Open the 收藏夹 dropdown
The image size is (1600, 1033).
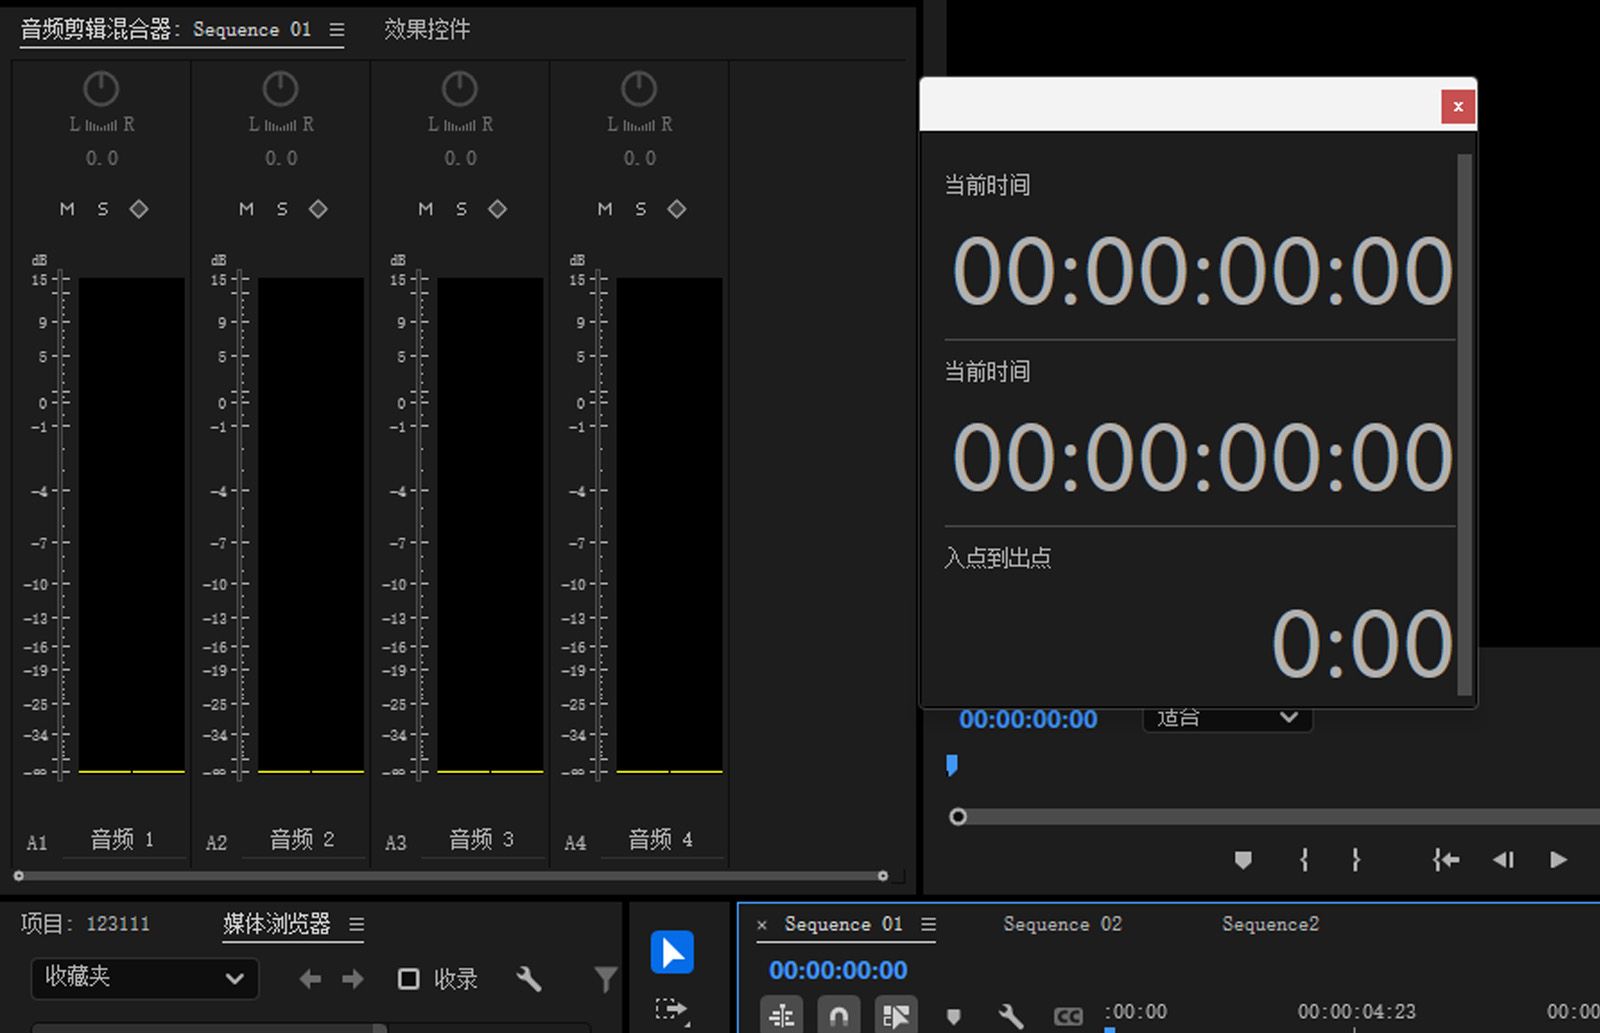click(x=145, y=978)
